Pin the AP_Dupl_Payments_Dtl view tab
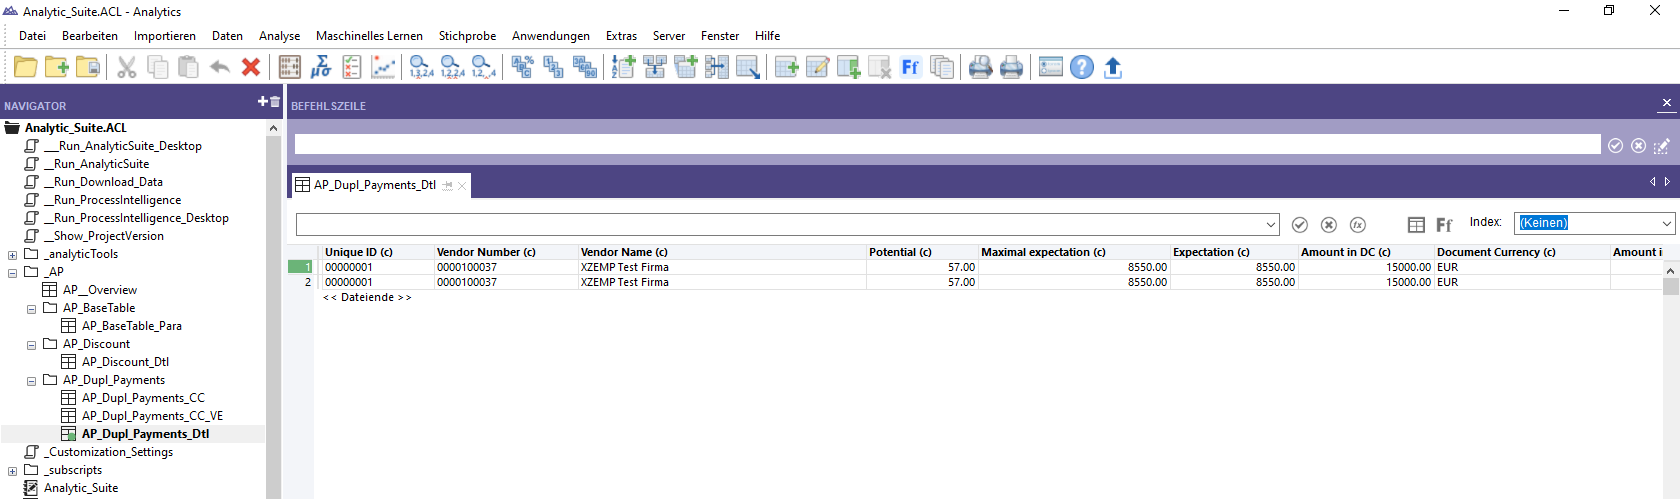The height and width of the screenshot is (499, 1680). [x=447, y=185]
